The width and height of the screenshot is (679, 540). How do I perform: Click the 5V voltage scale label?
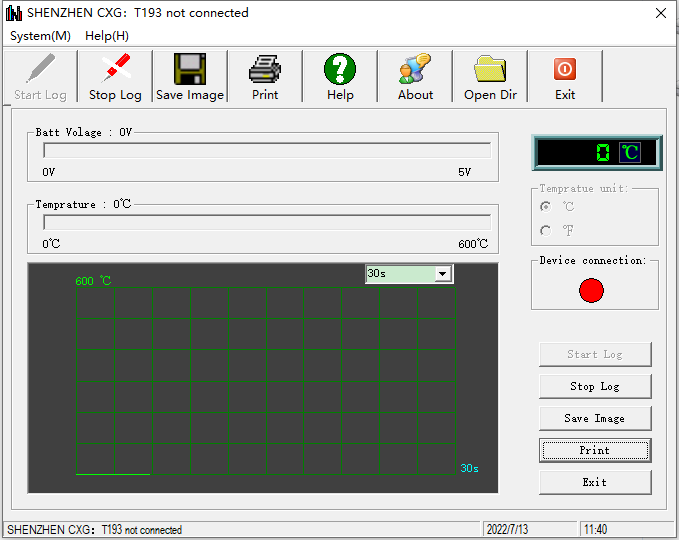(x=464, y=172)
